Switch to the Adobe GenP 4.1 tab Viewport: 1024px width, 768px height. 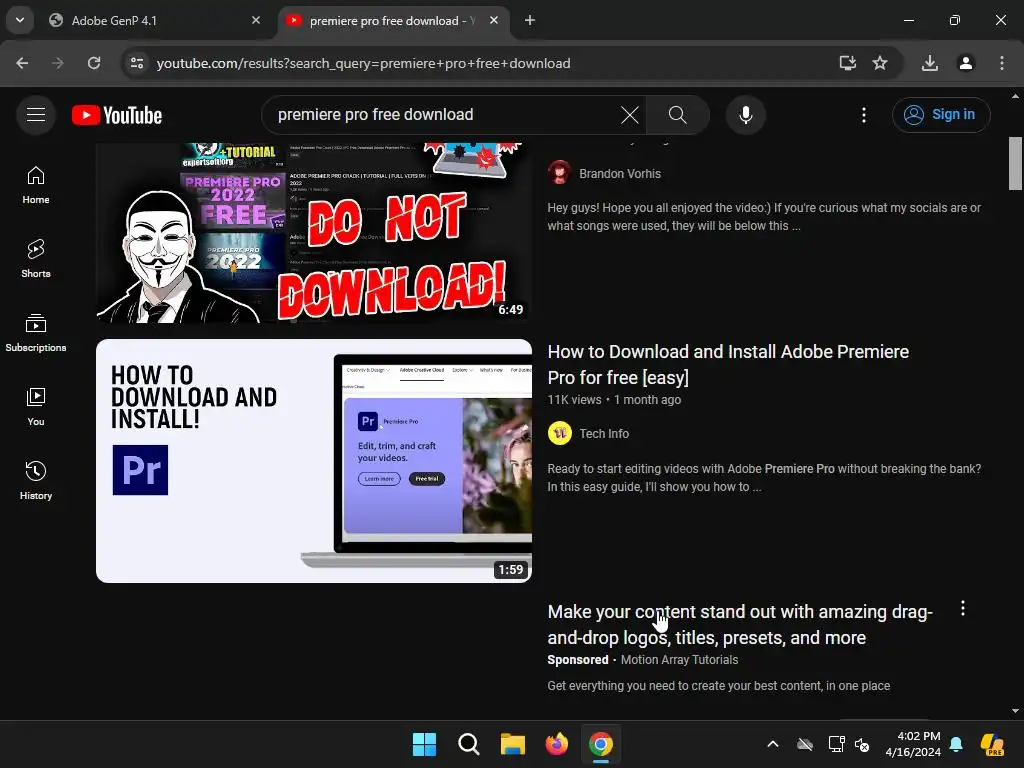(x=153, y=21)
